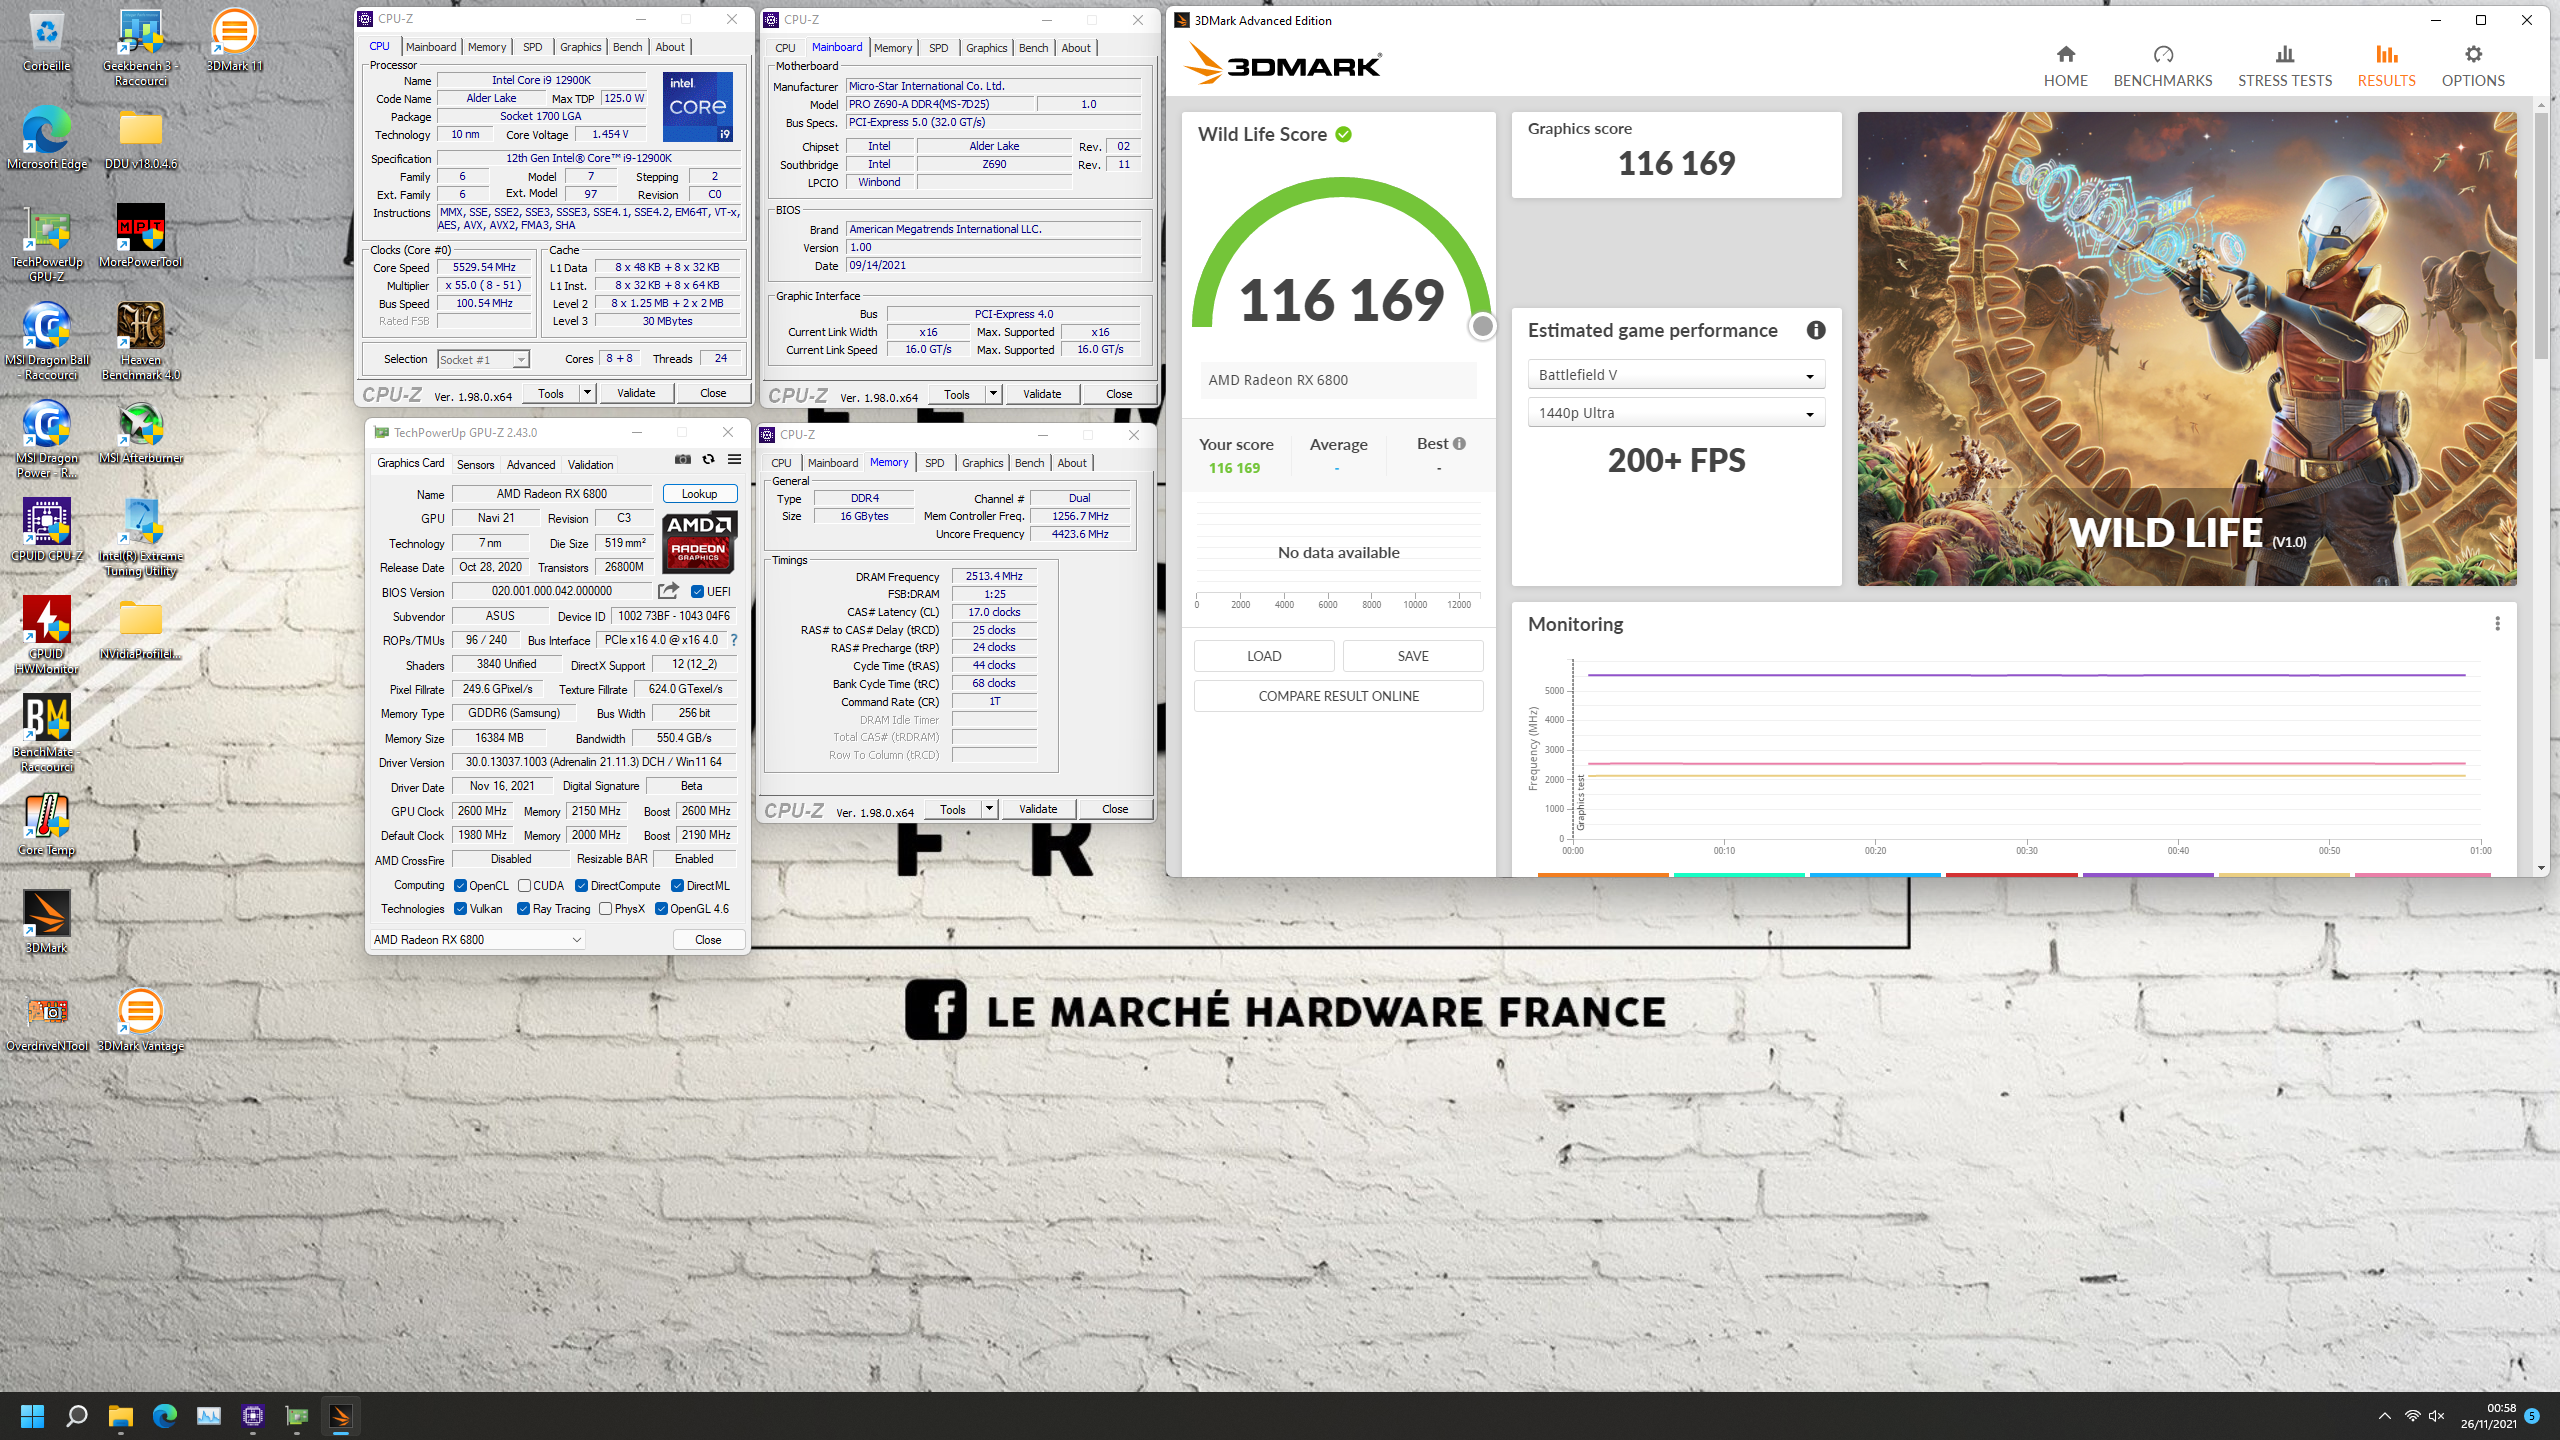Click the grey knob on the score gauge

(1483, 326)
